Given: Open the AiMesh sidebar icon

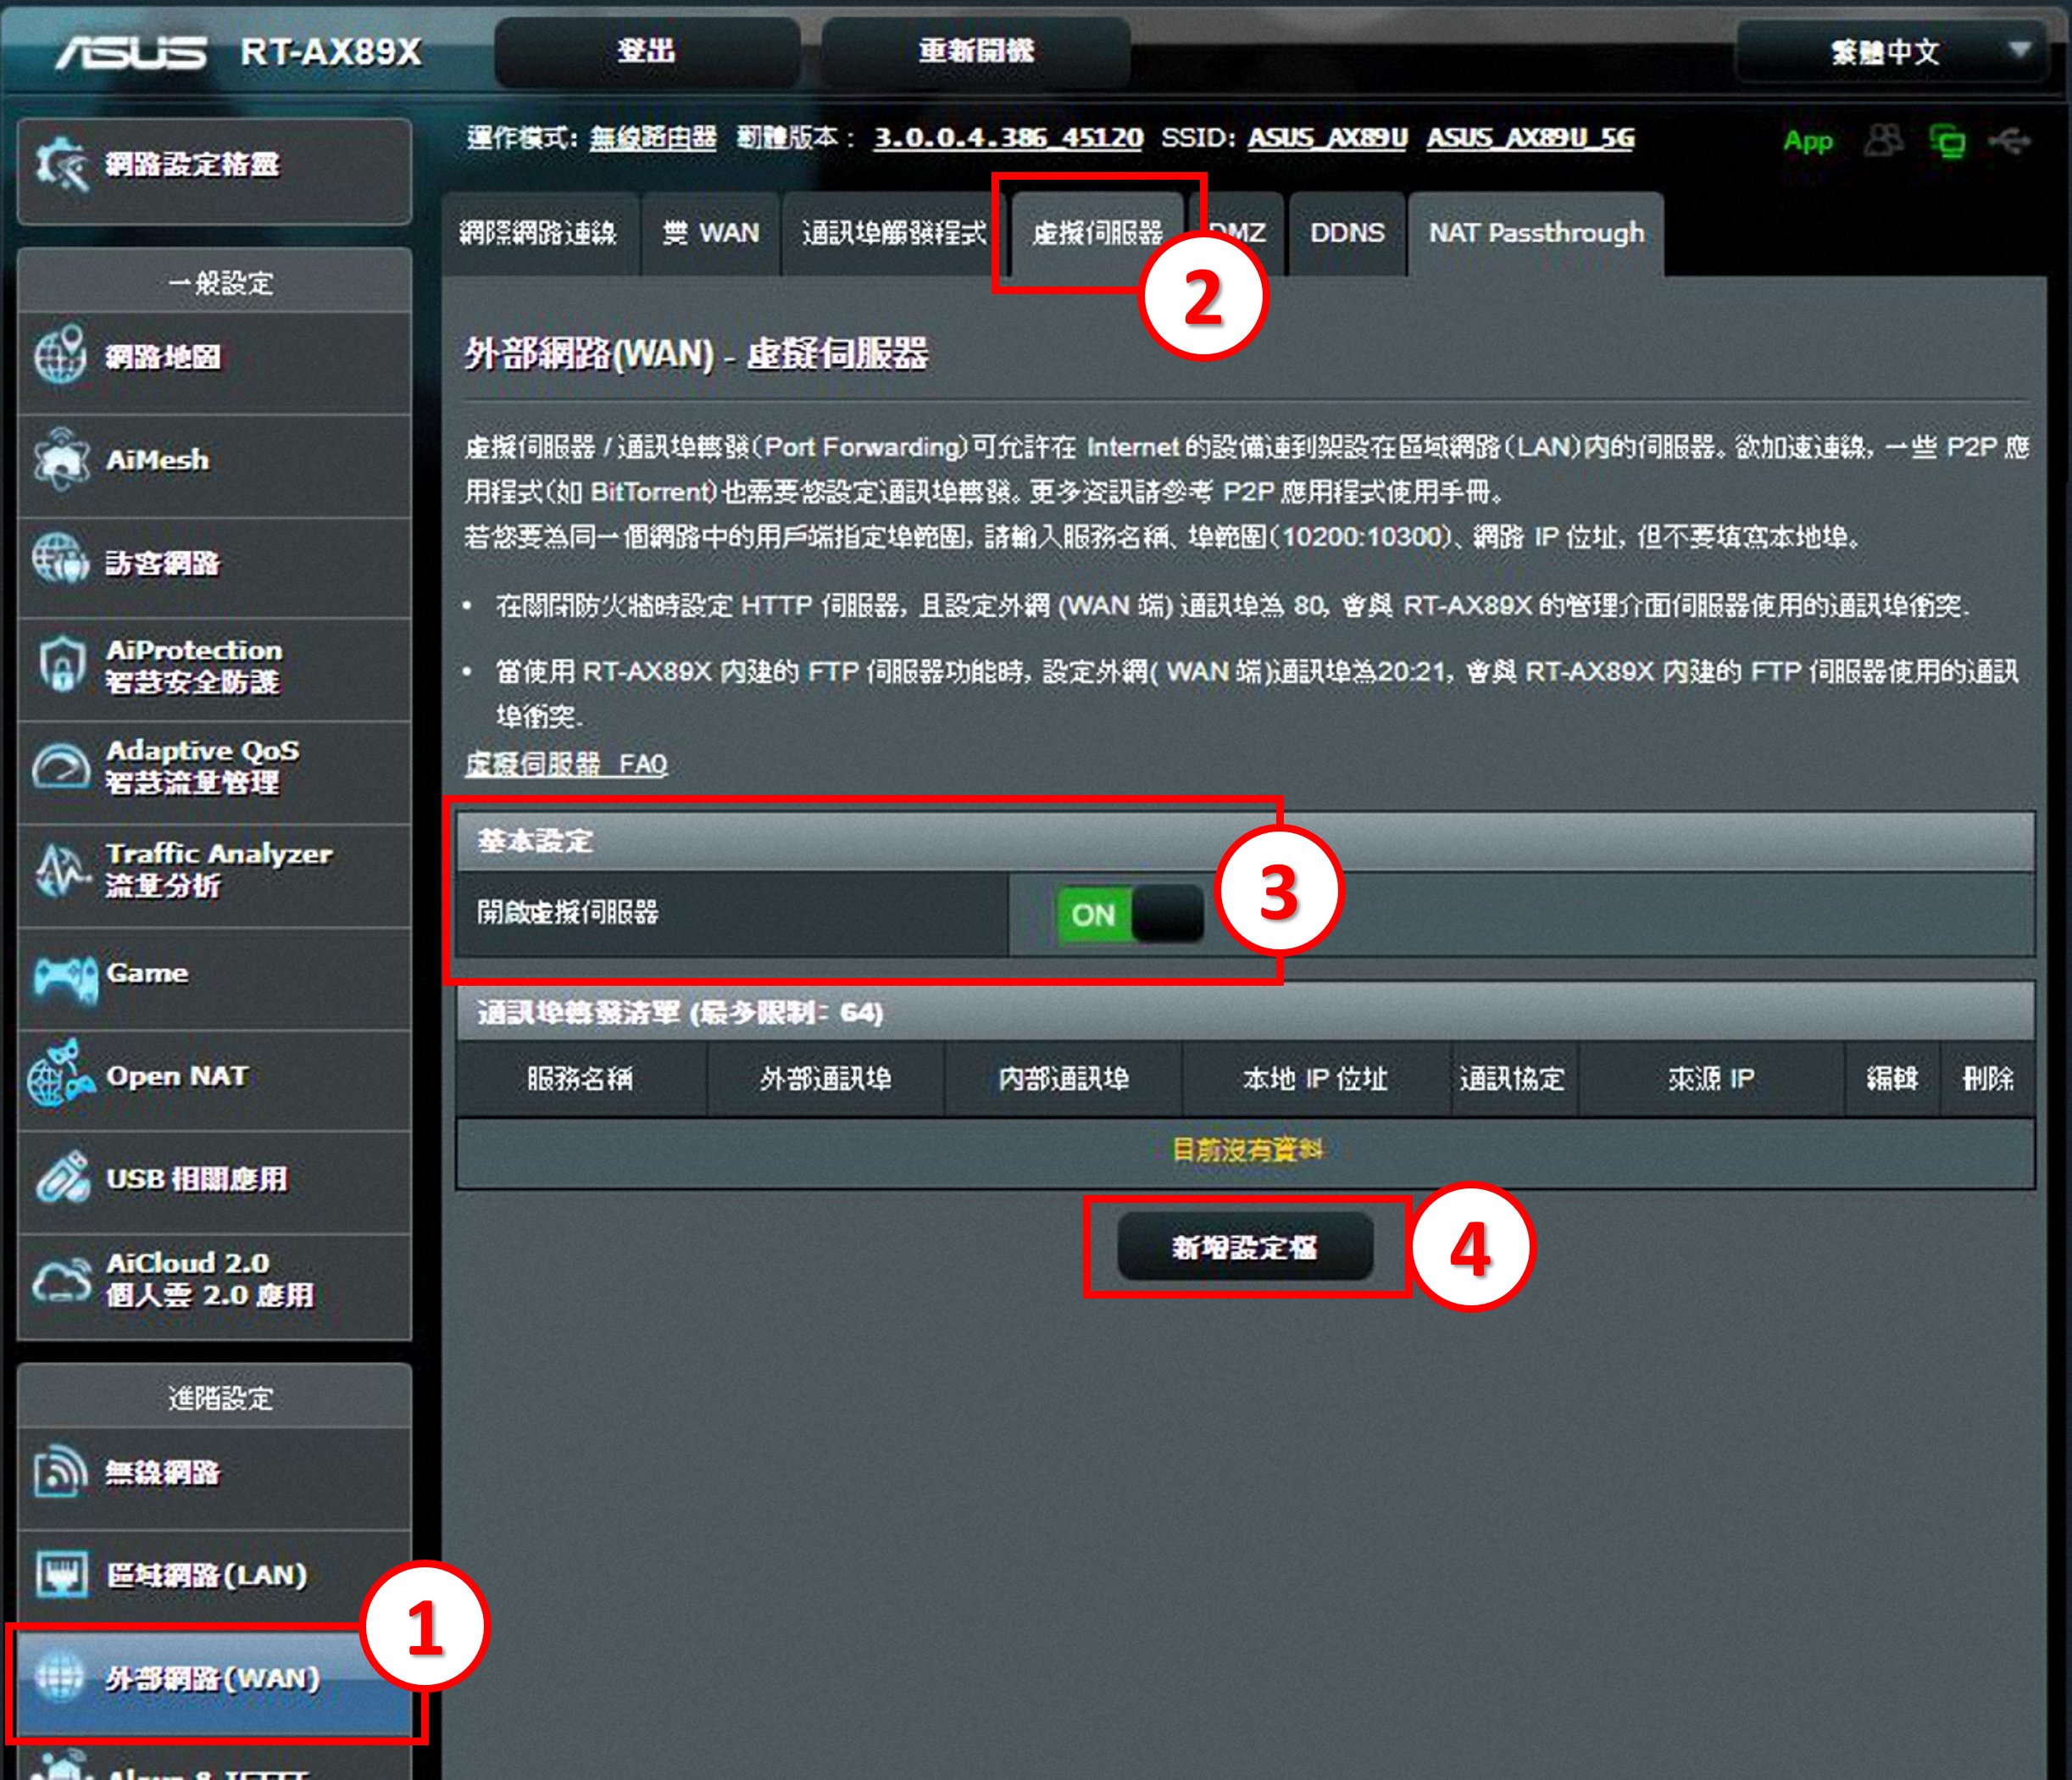Looking at the screenshot, I should coord(61,459).
